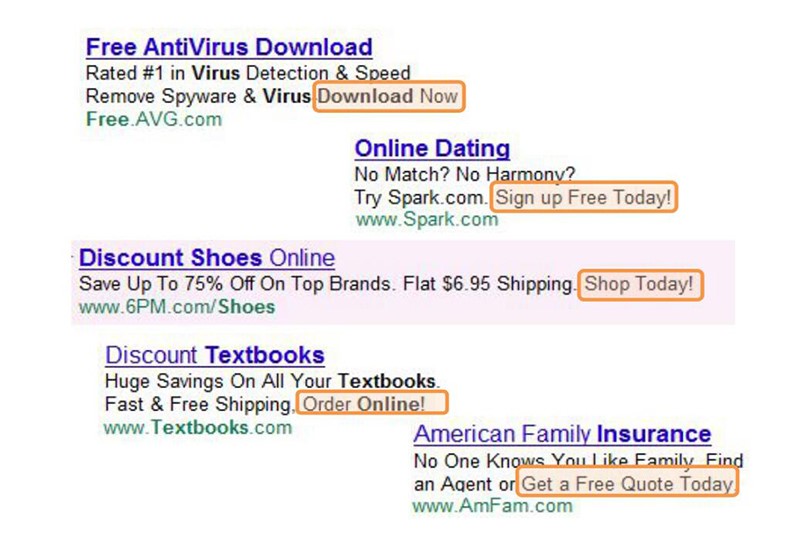Visit the www.Textbooks.com green URL

pos(198,427)
